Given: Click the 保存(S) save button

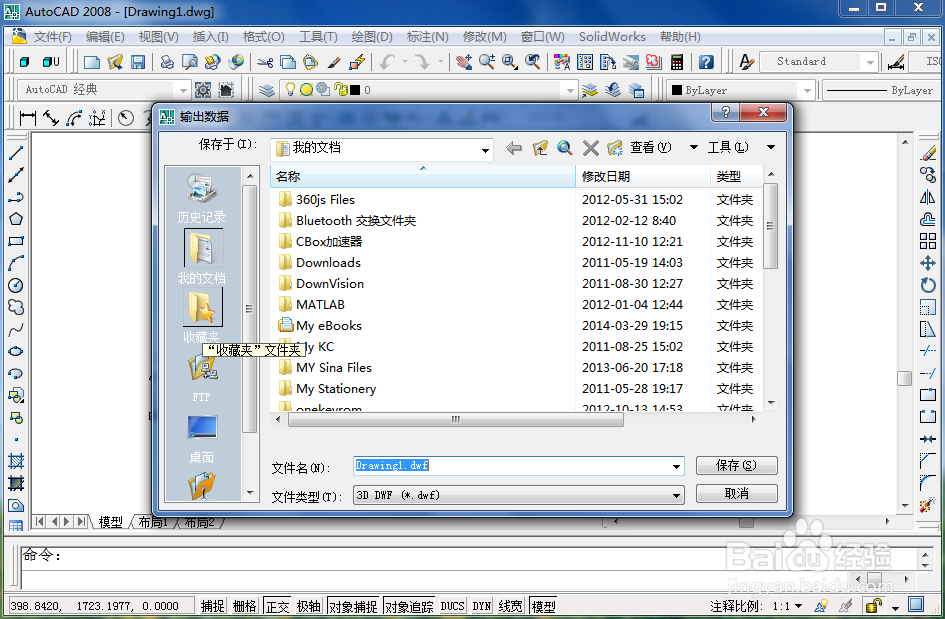Looking at the screenshot, I should tap(736, 465).
